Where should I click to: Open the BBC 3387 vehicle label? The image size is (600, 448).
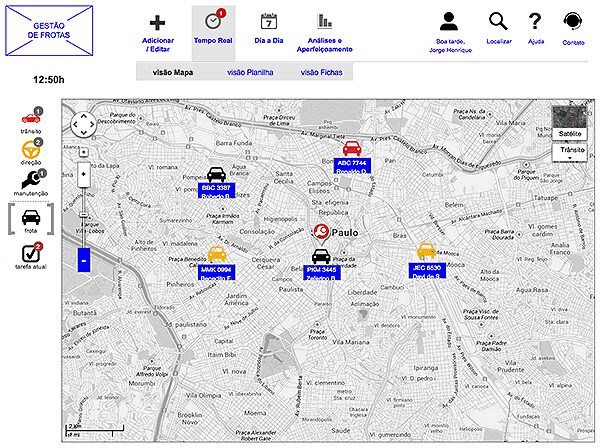217,191
